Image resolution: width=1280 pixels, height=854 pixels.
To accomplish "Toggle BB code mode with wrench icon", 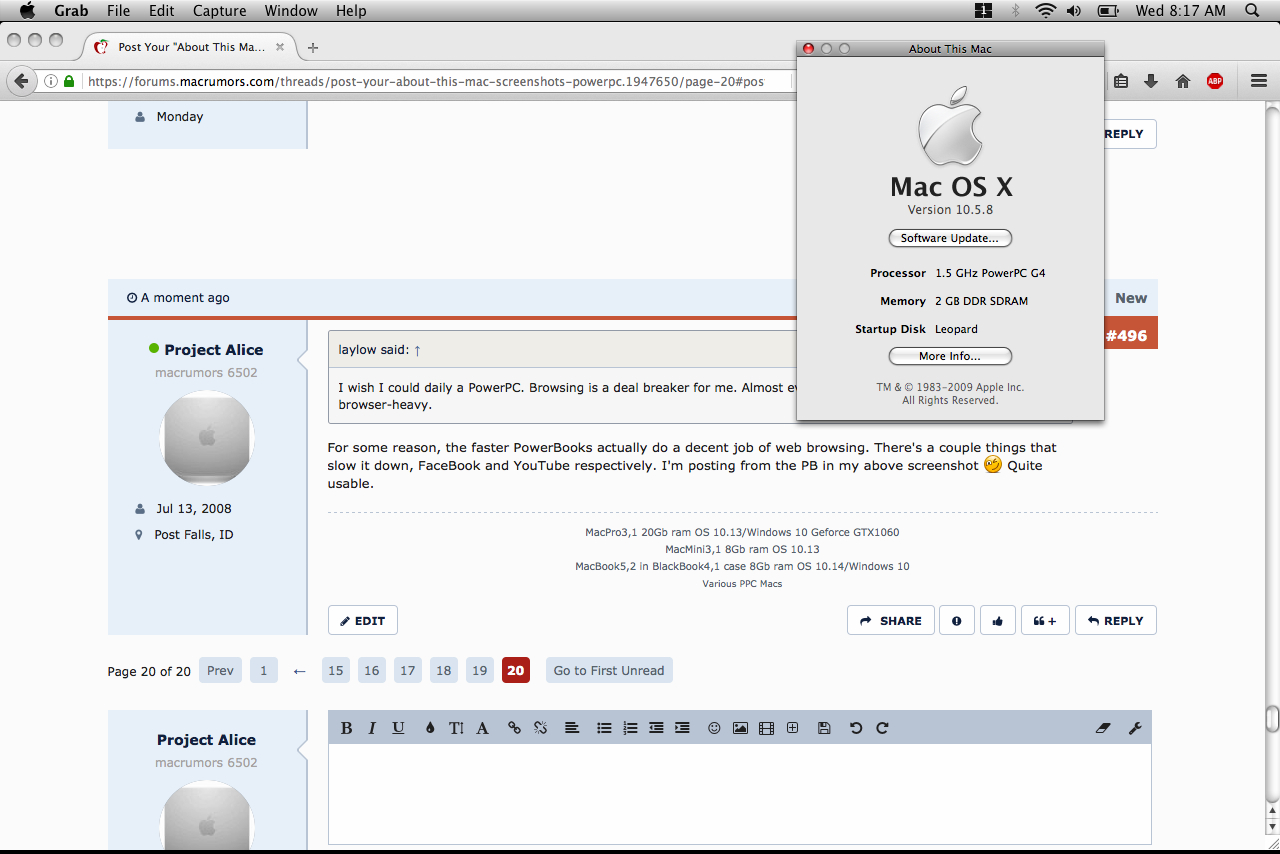I will click(1135, 728).
